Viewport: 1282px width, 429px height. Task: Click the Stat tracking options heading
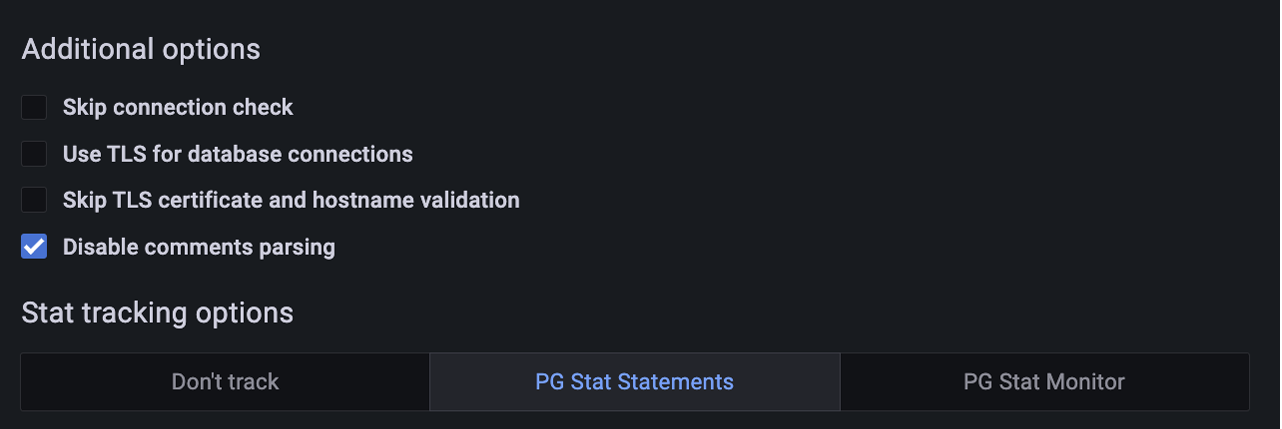157,313
